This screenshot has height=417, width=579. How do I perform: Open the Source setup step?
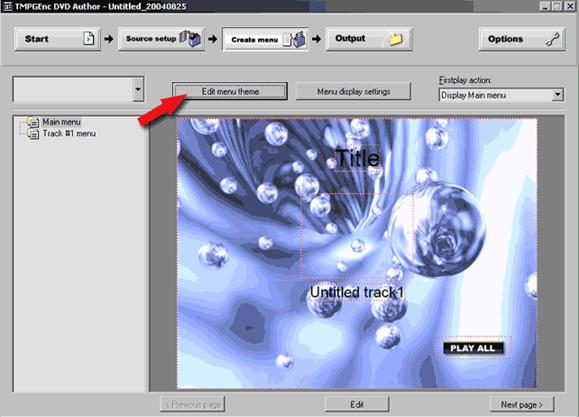tap(161, 39)
